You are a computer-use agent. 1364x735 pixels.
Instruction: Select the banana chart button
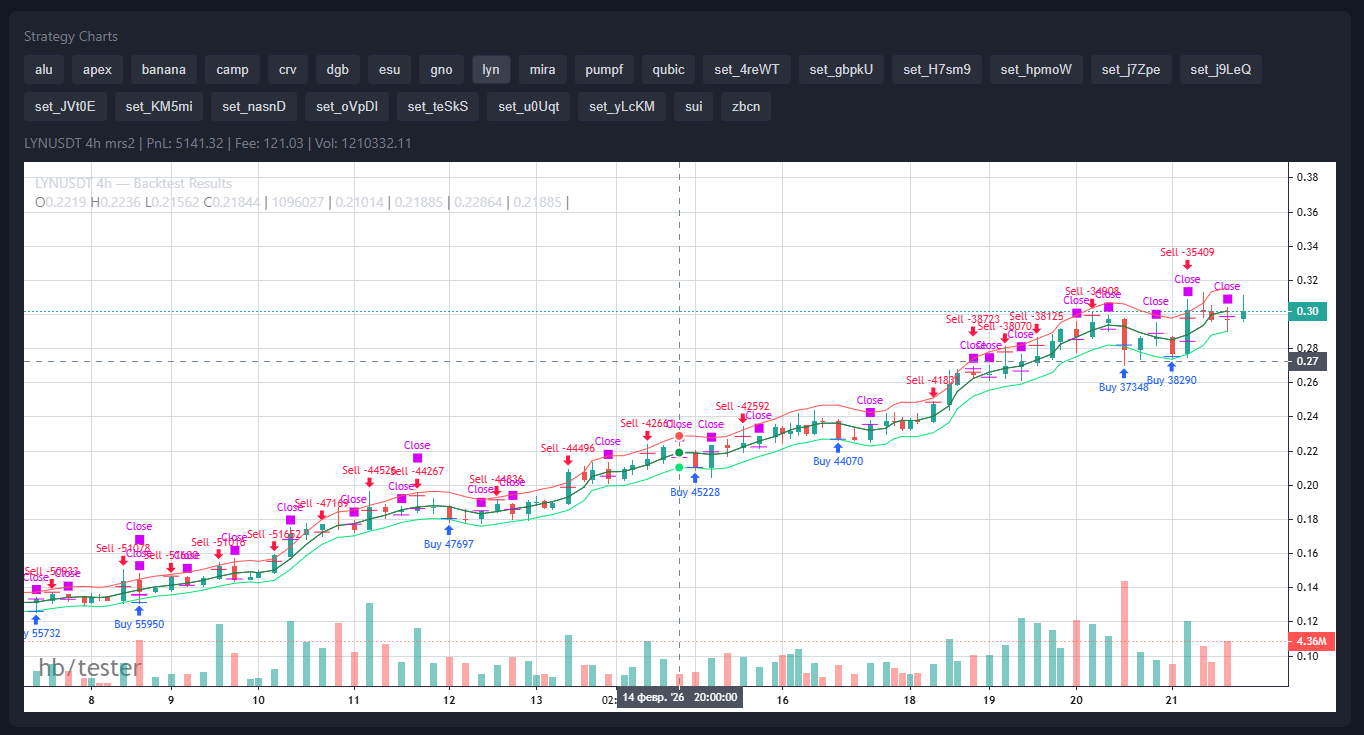(x=163, y=69)
